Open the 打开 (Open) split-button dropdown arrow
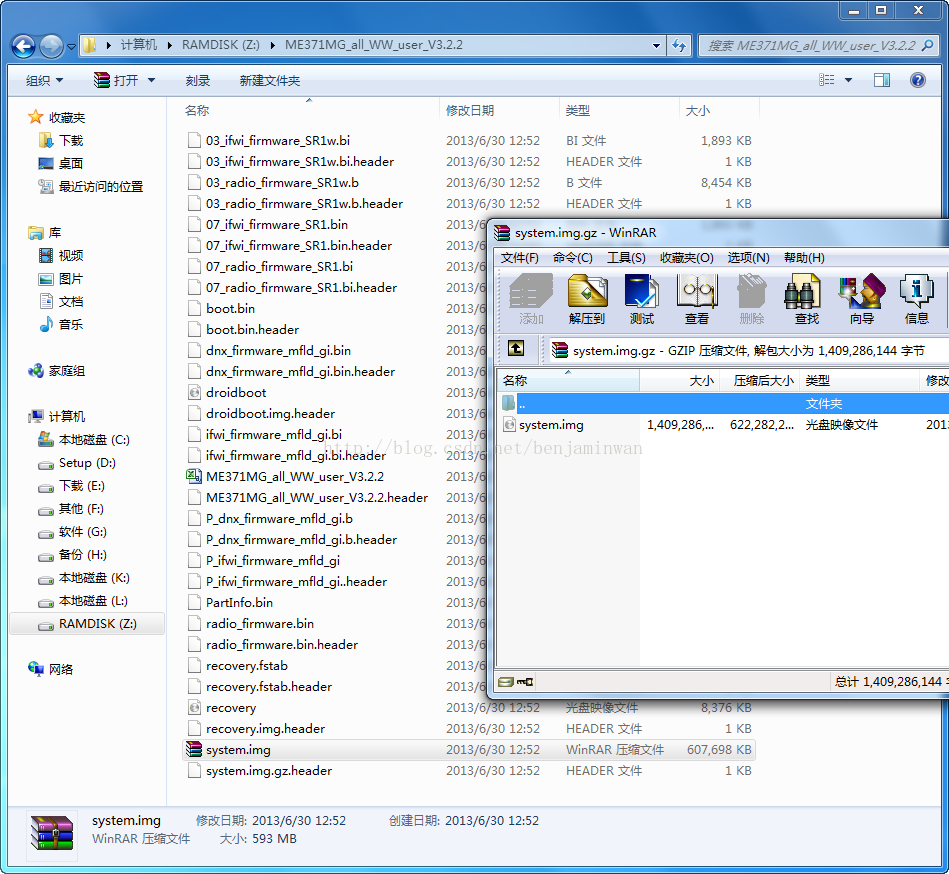 tap(152, 80)
